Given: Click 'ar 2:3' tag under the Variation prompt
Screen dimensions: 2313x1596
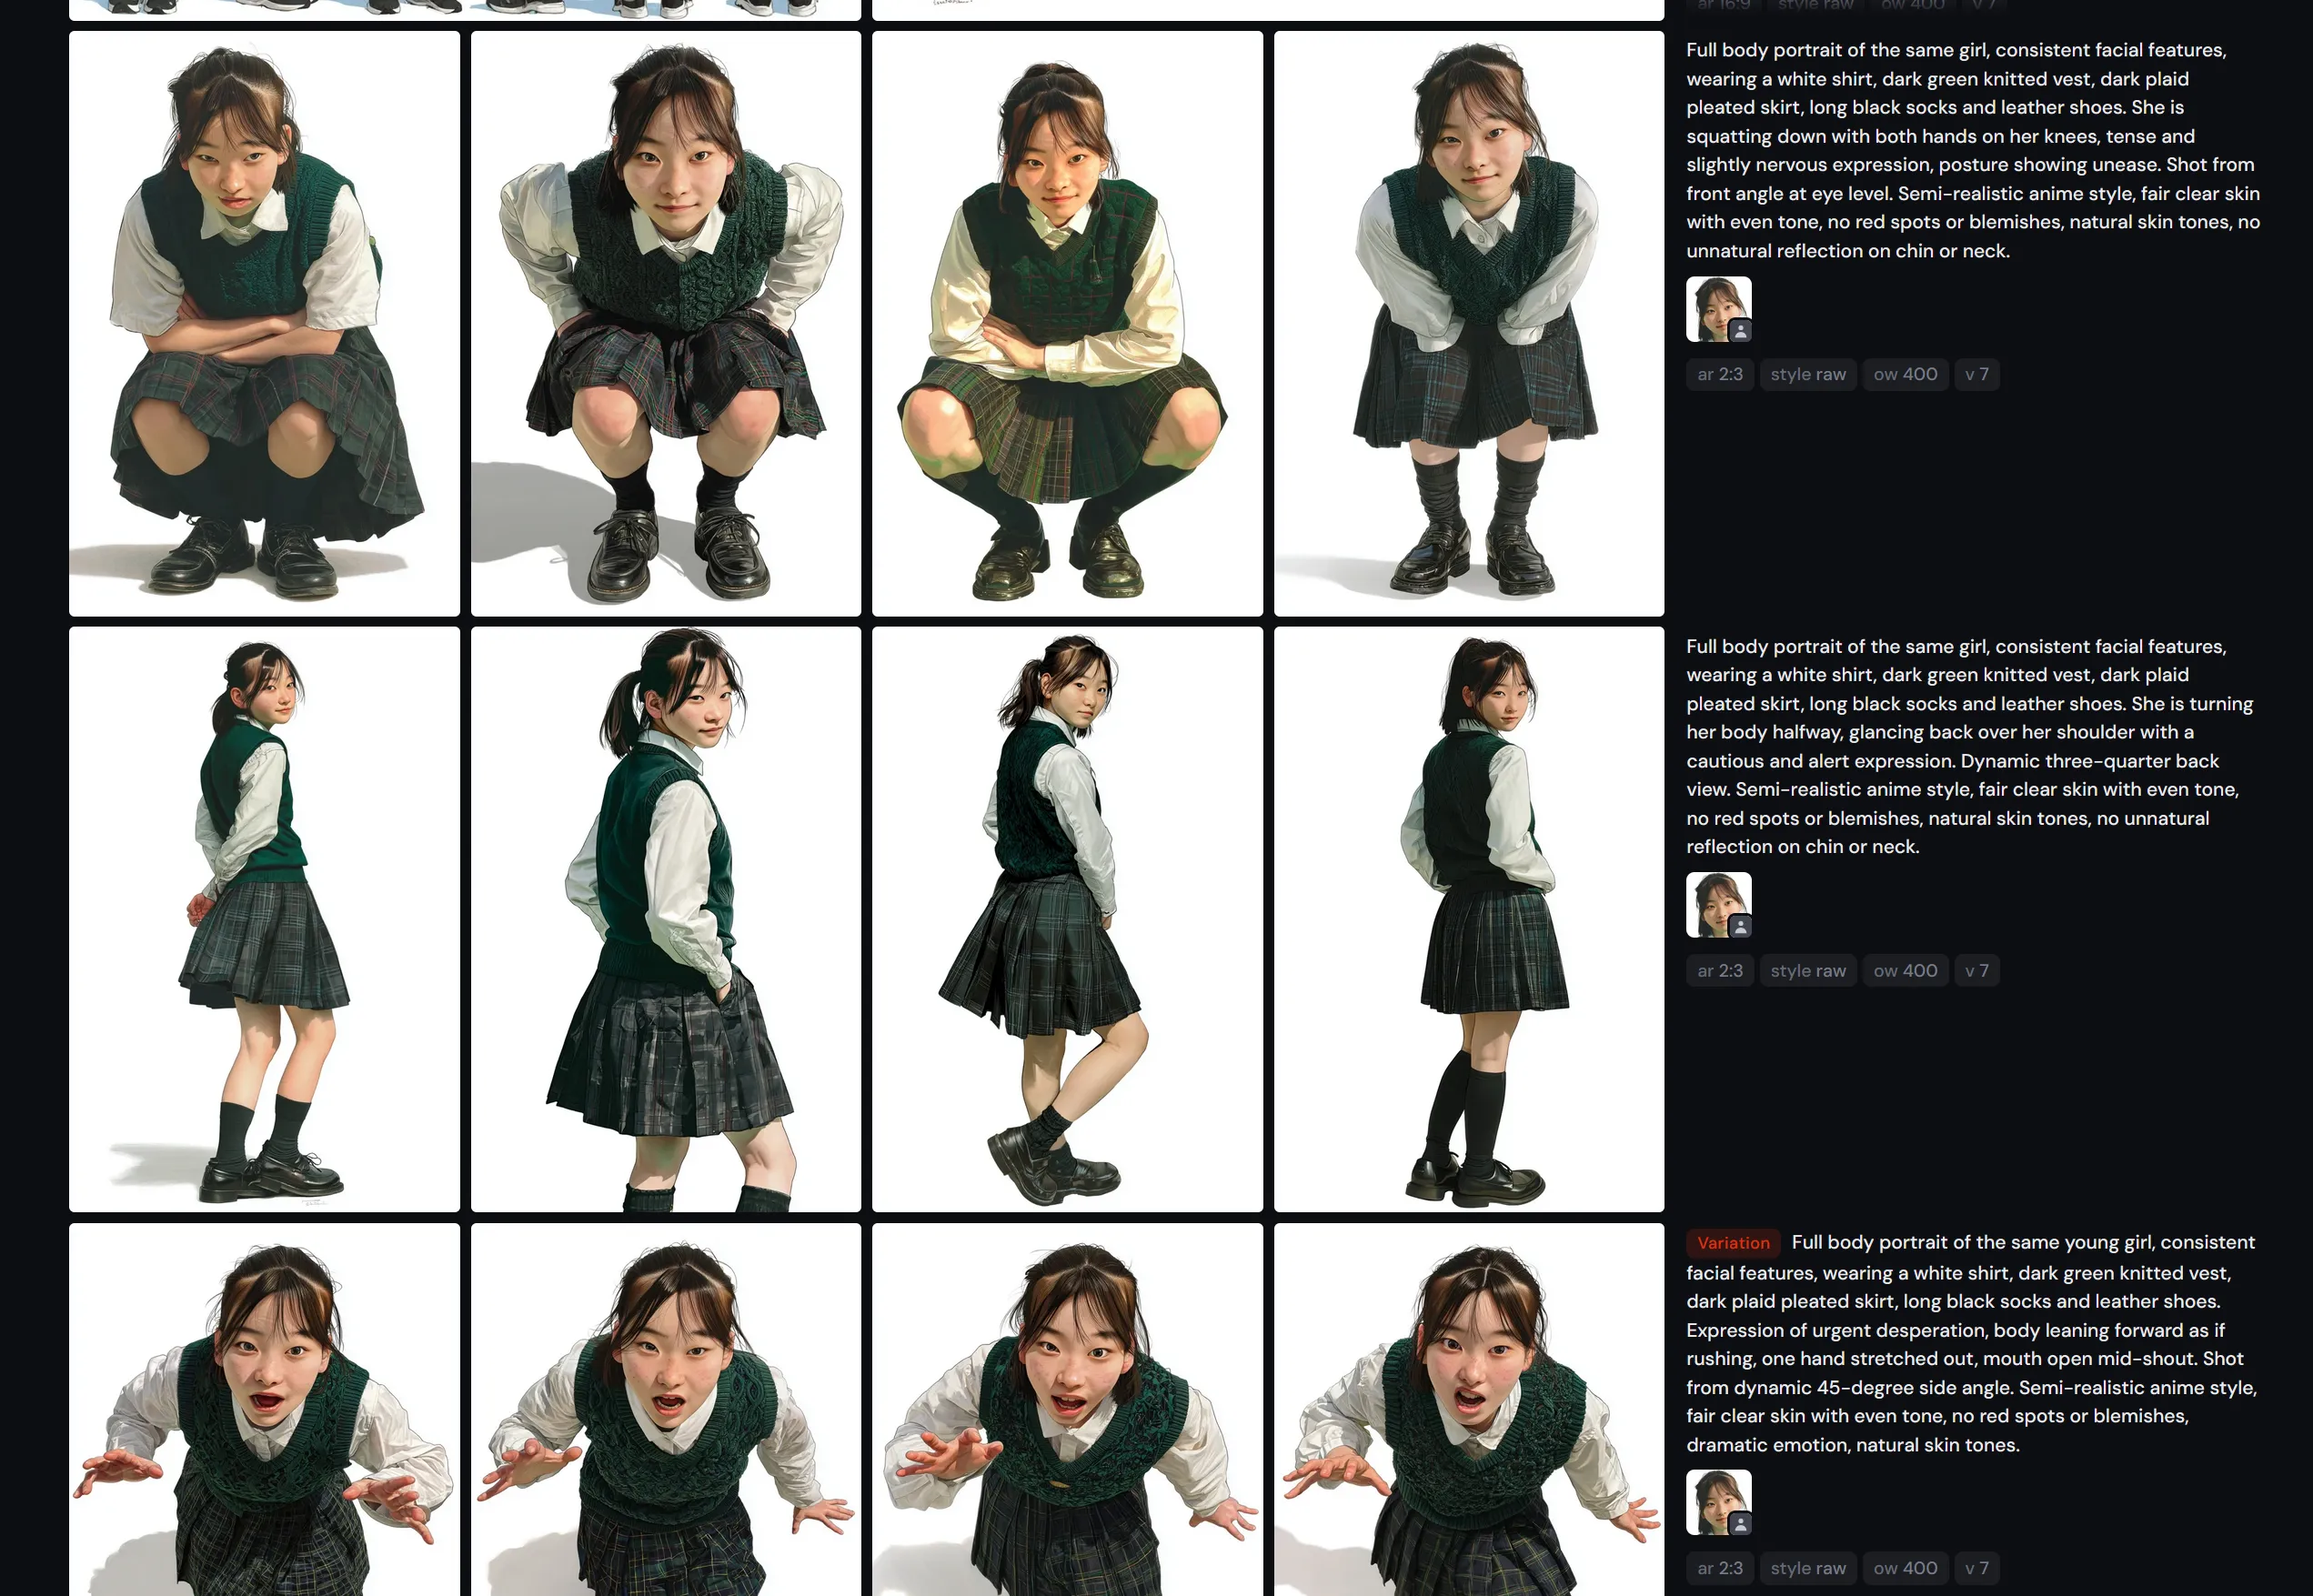Looking at the screenshot, I should (1720, 1568).
